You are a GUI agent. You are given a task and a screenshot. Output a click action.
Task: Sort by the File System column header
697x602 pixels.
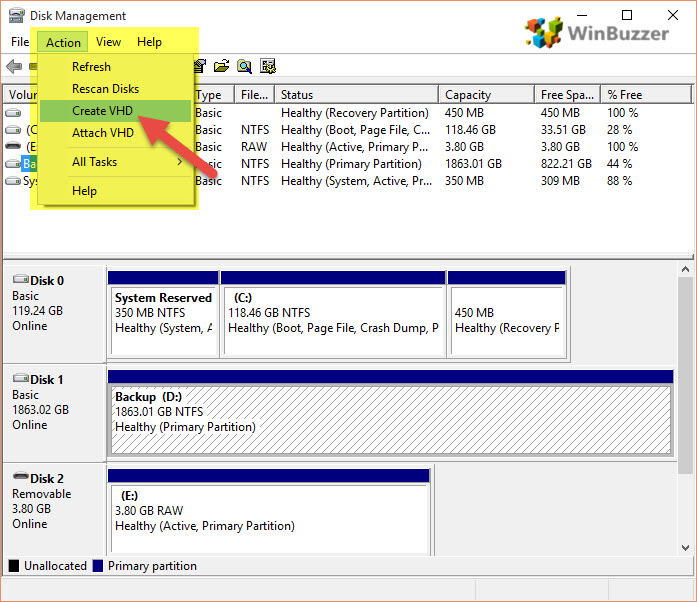coord(254,94)
